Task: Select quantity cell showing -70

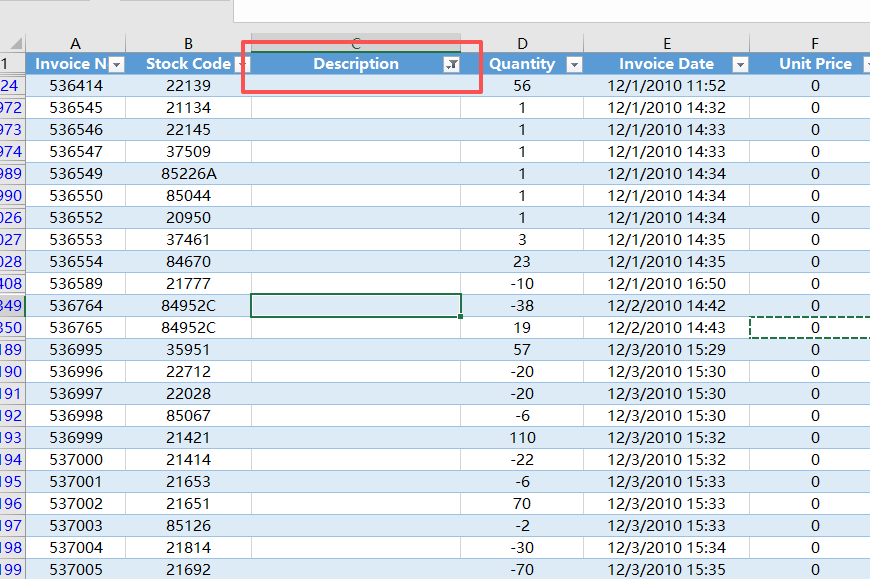Action: (x=522, y=570)
